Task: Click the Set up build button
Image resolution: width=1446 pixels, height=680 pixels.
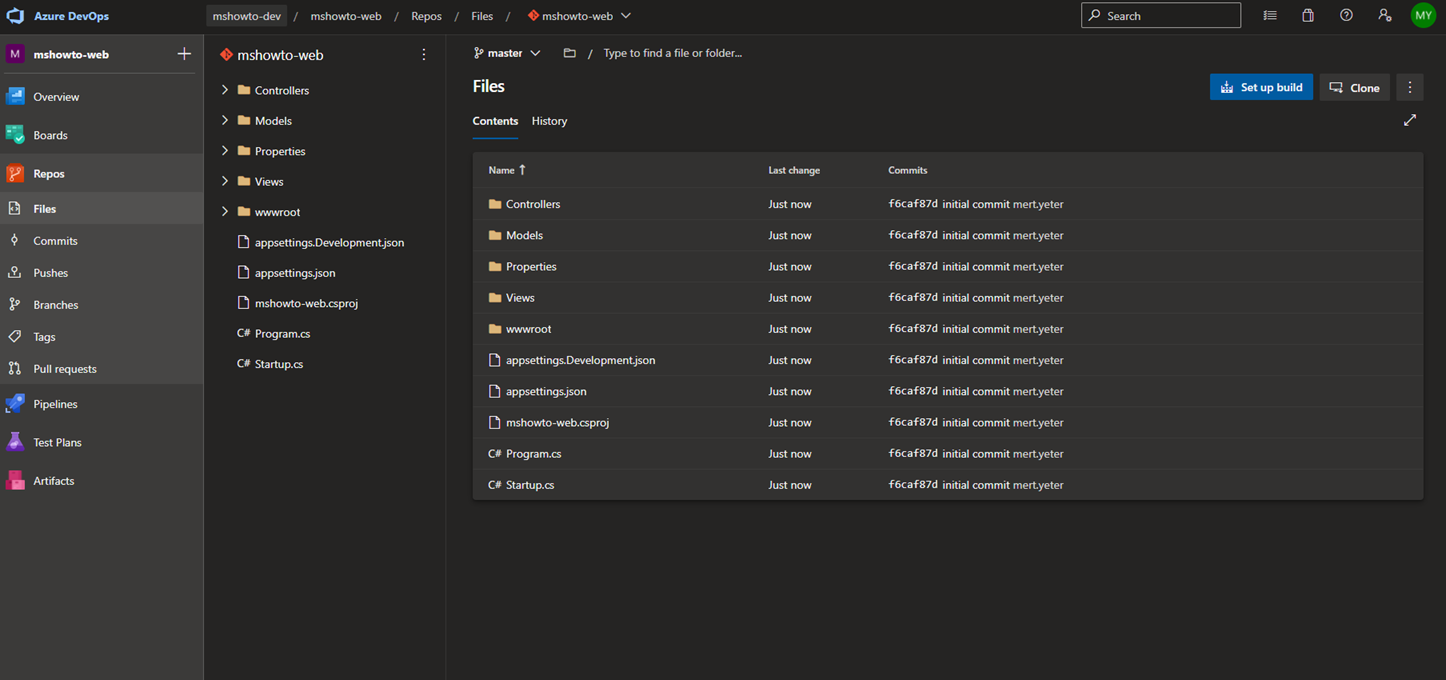Action: [x=1261, y=87]
